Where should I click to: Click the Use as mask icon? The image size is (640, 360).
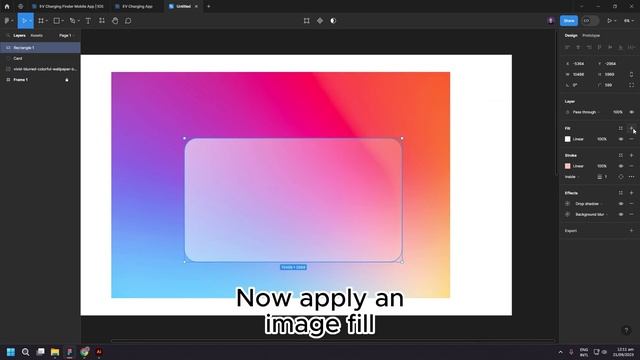click(x=333, y=21)
